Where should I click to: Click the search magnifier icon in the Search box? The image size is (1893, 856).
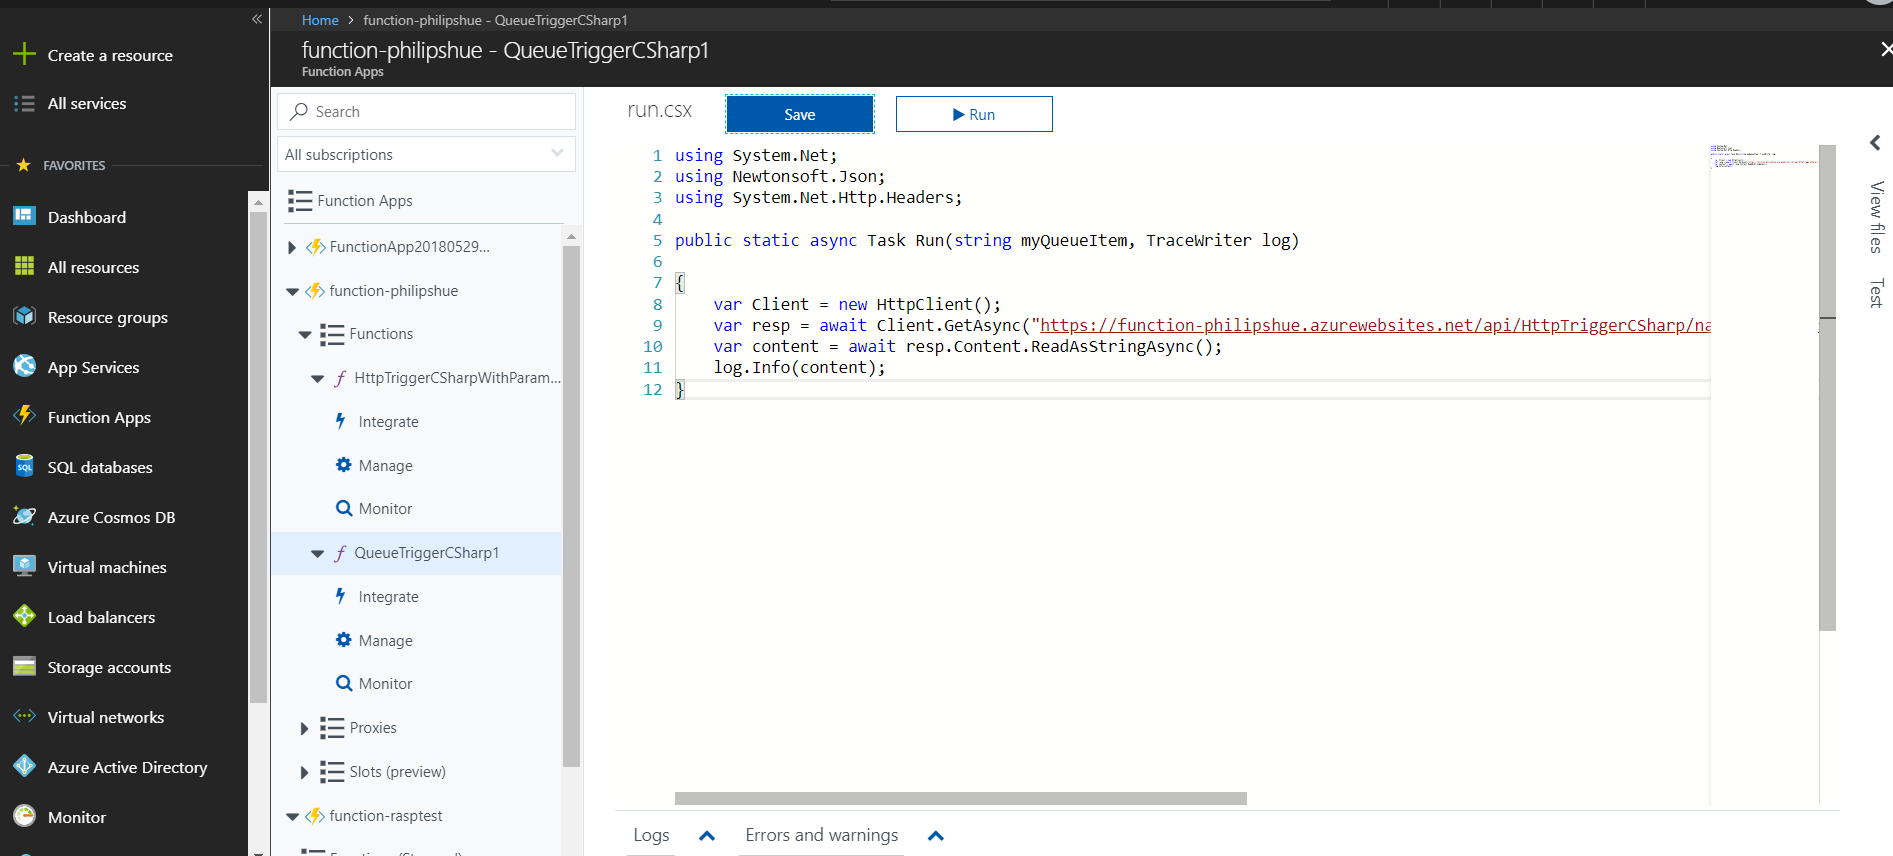click(299, 111)
